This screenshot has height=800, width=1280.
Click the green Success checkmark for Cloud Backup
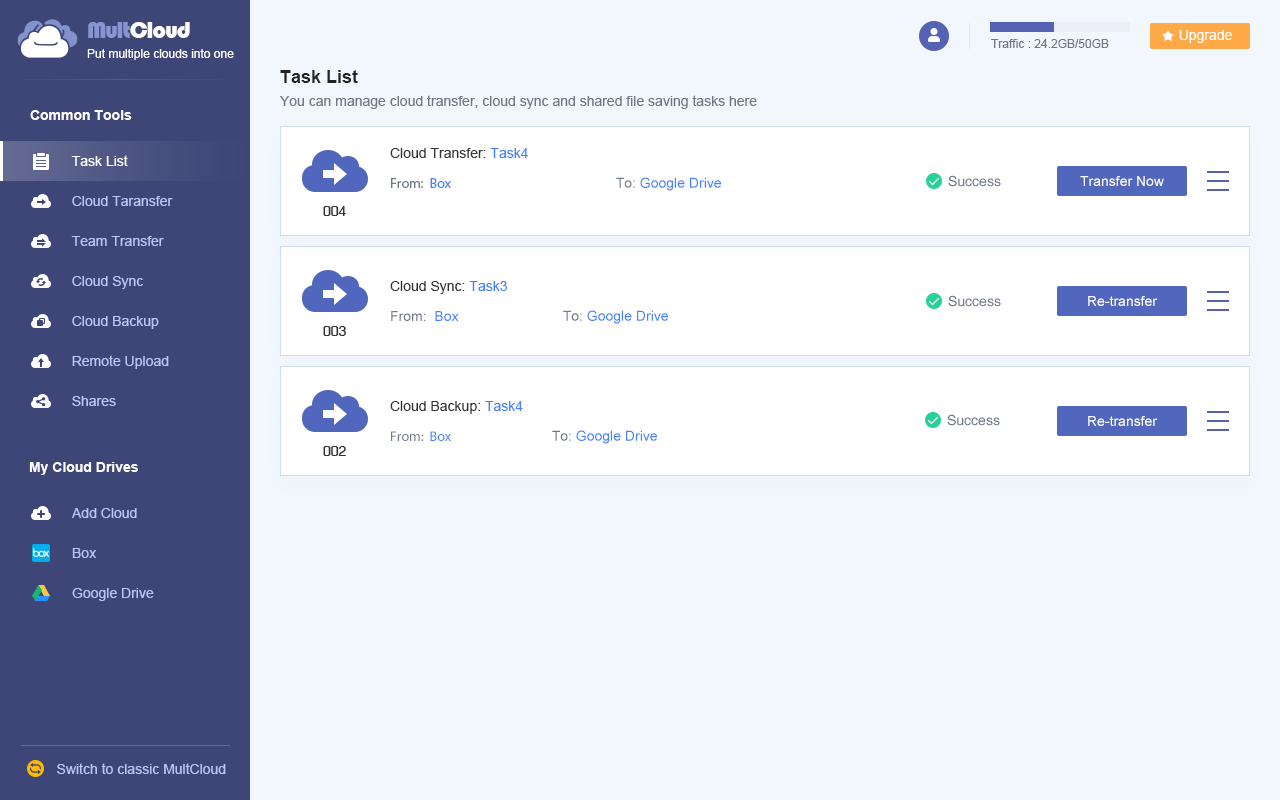click(934, 420)
